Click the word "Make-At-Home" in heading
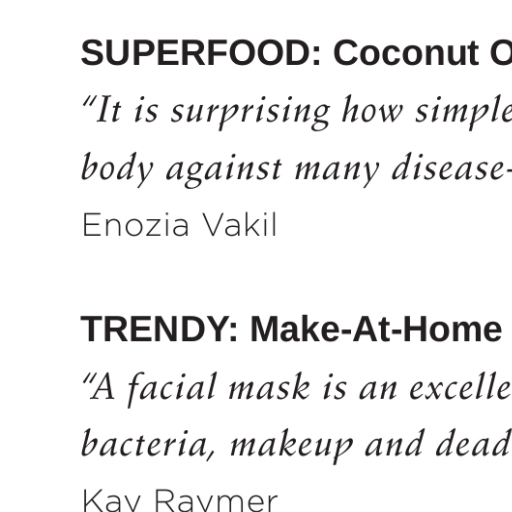512x512 pixels. pos(376,329)
